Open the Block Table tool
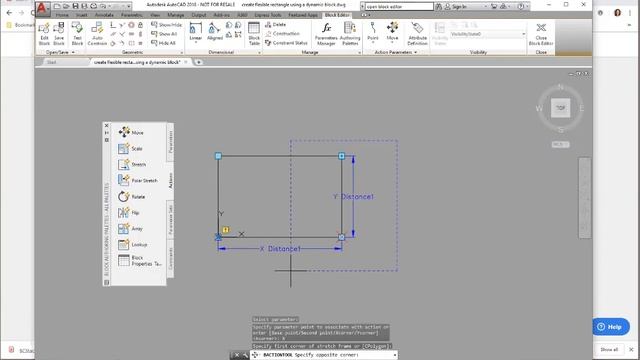Viewport: 640px width, 360px height. 254,34
